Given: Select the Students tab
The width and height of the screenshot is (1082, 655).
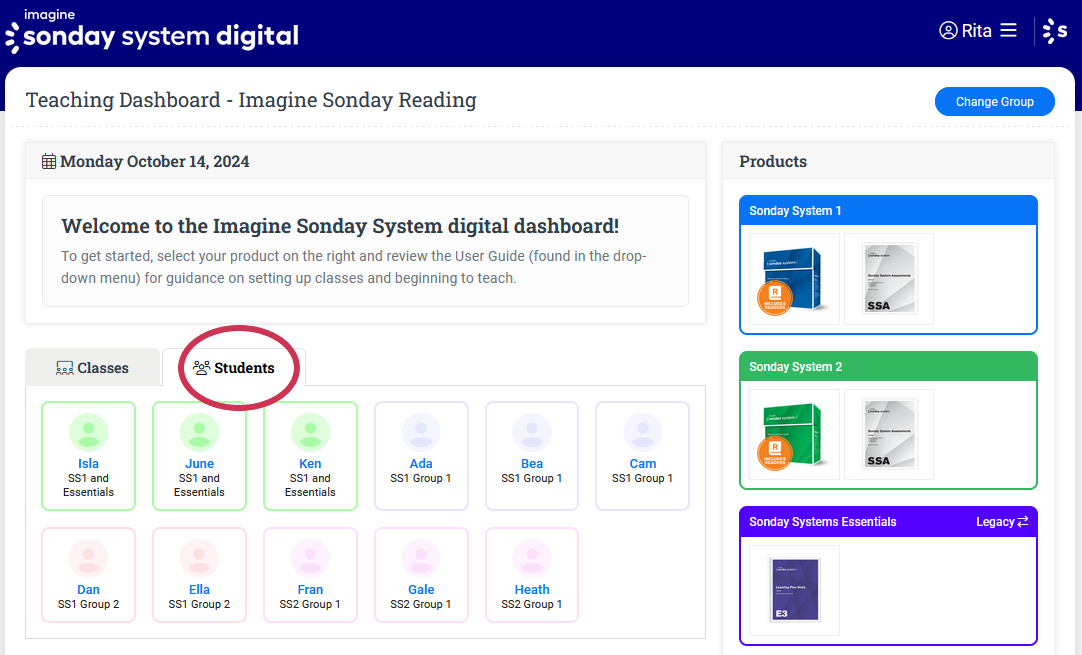Looking at the screenshot, I should (x=234, y=368).
